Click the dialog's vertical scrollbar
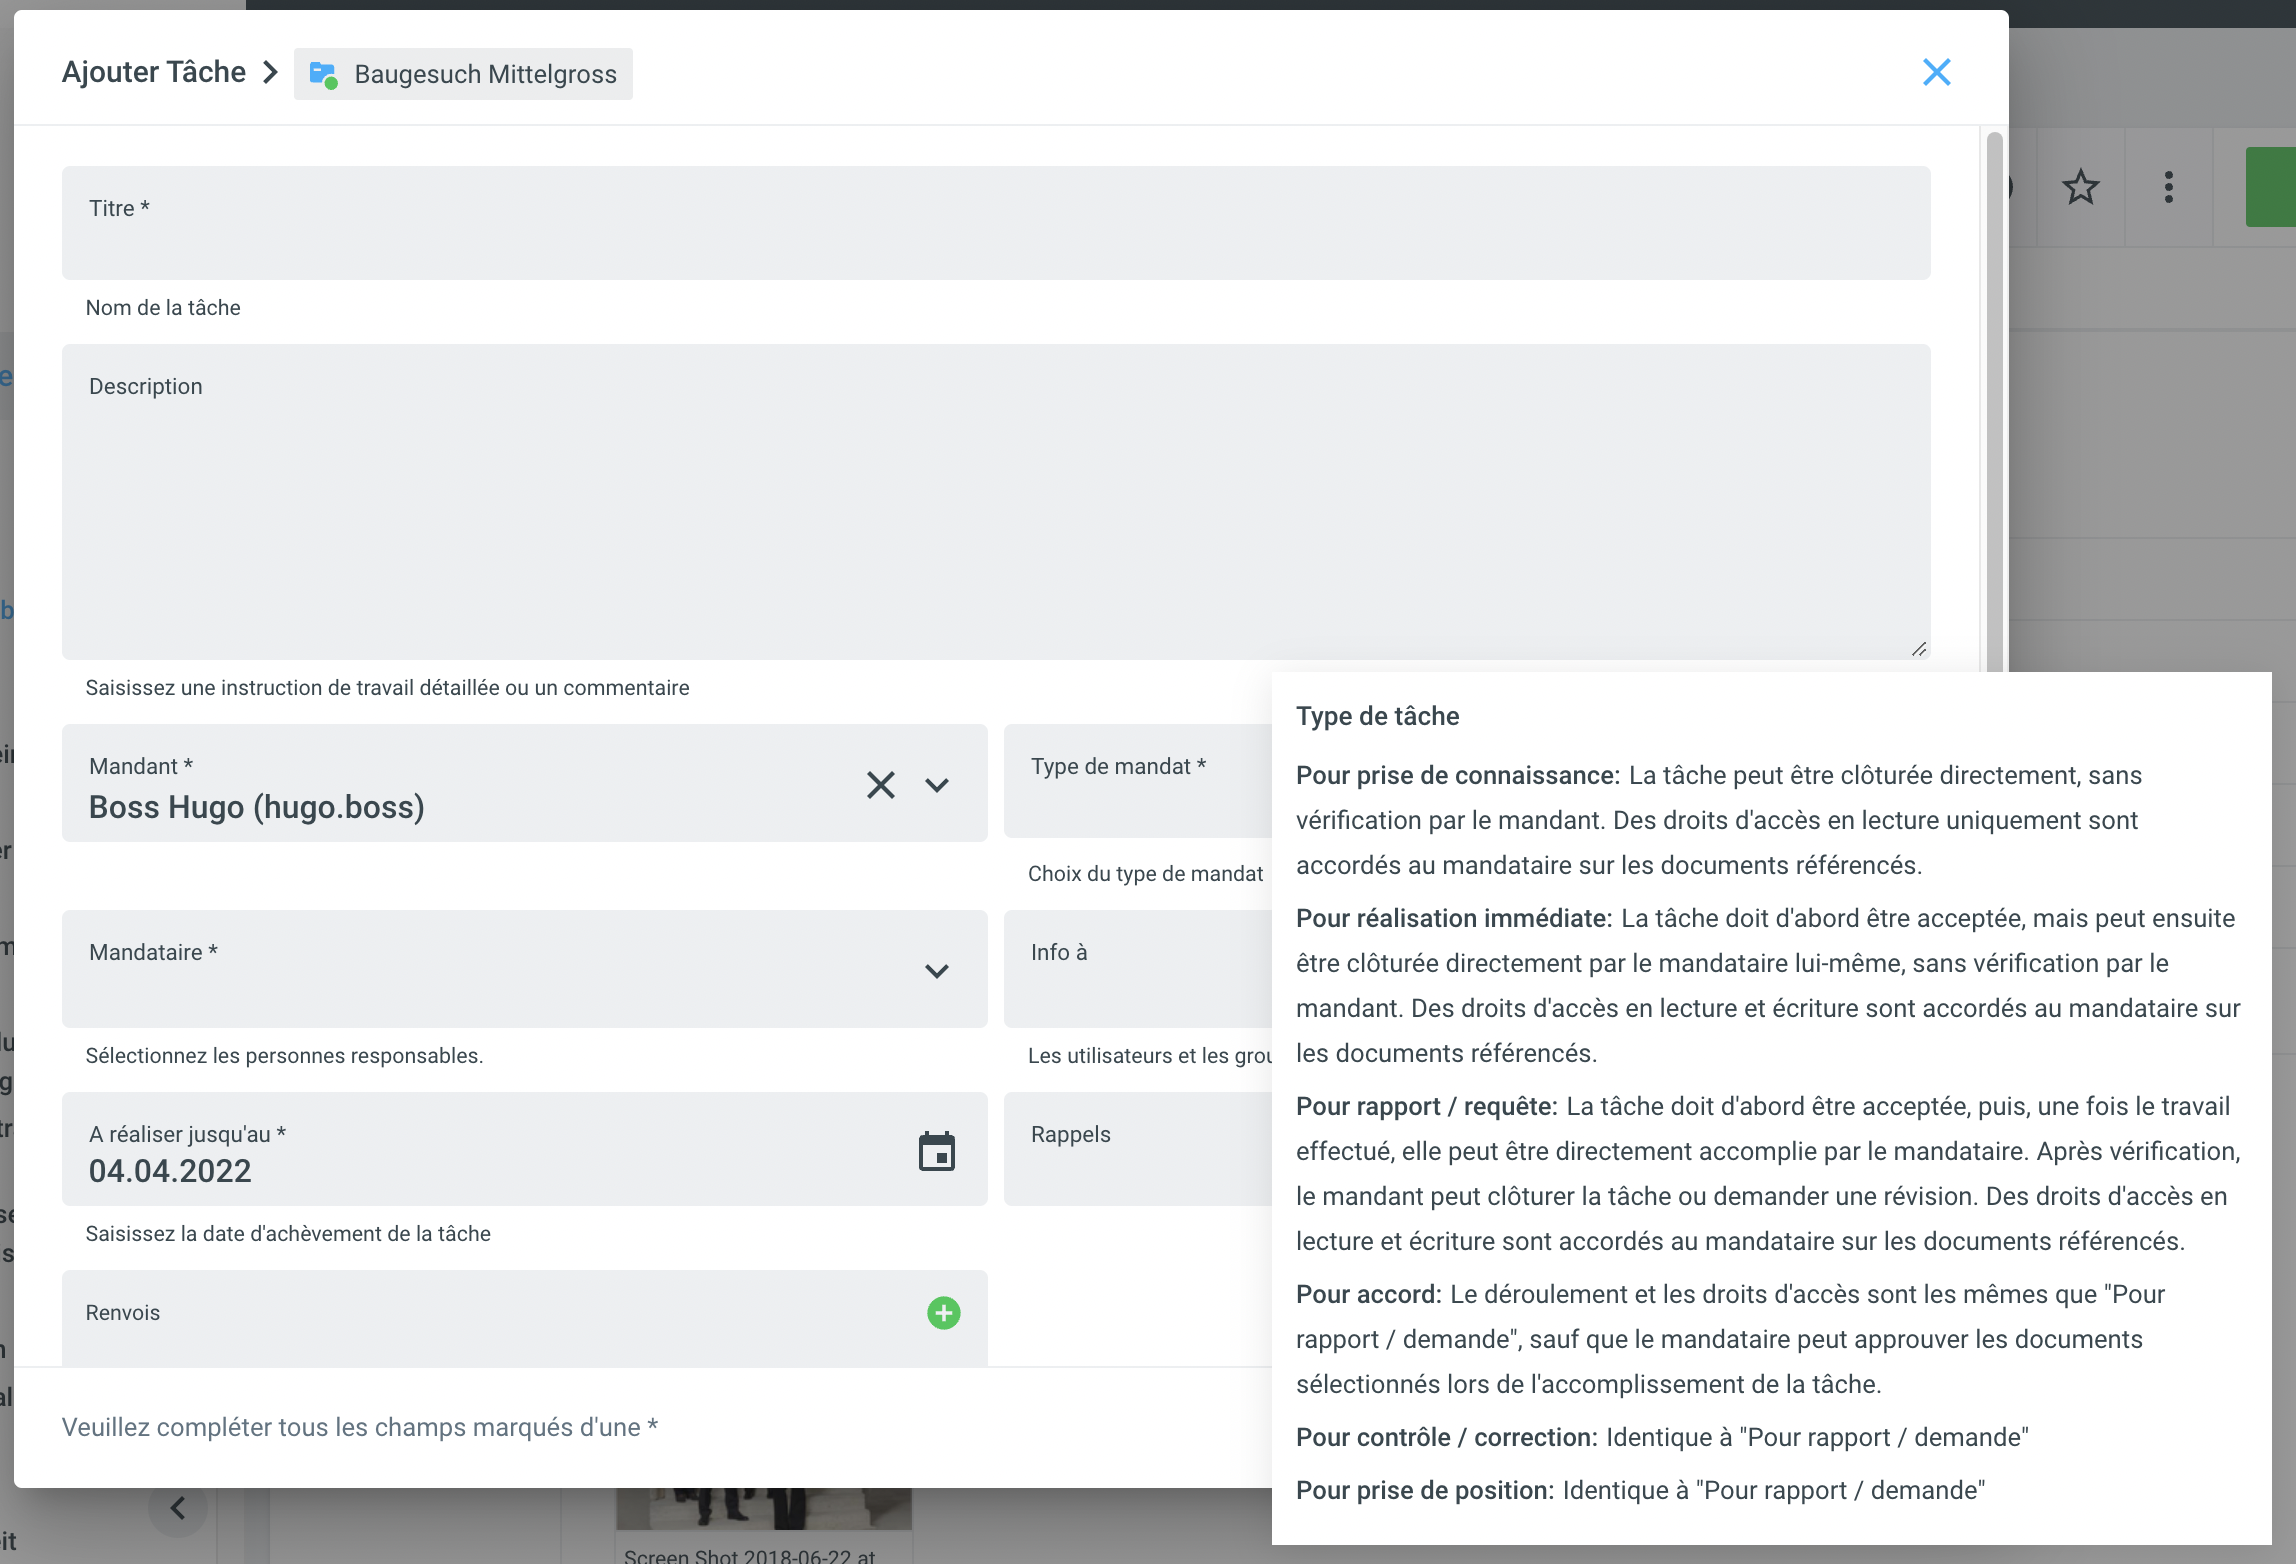The height and width of the screenshot is (1564, 2296). click(x=1994, y=400)
